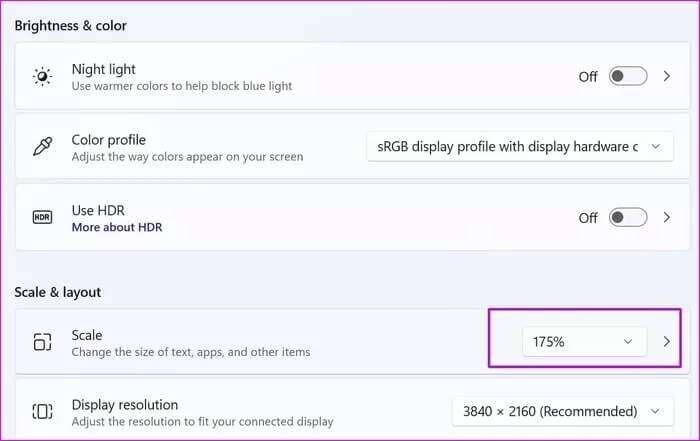Click the Display resolution row title
Viewport: 700px width, 441px height.
coord(125,405)
